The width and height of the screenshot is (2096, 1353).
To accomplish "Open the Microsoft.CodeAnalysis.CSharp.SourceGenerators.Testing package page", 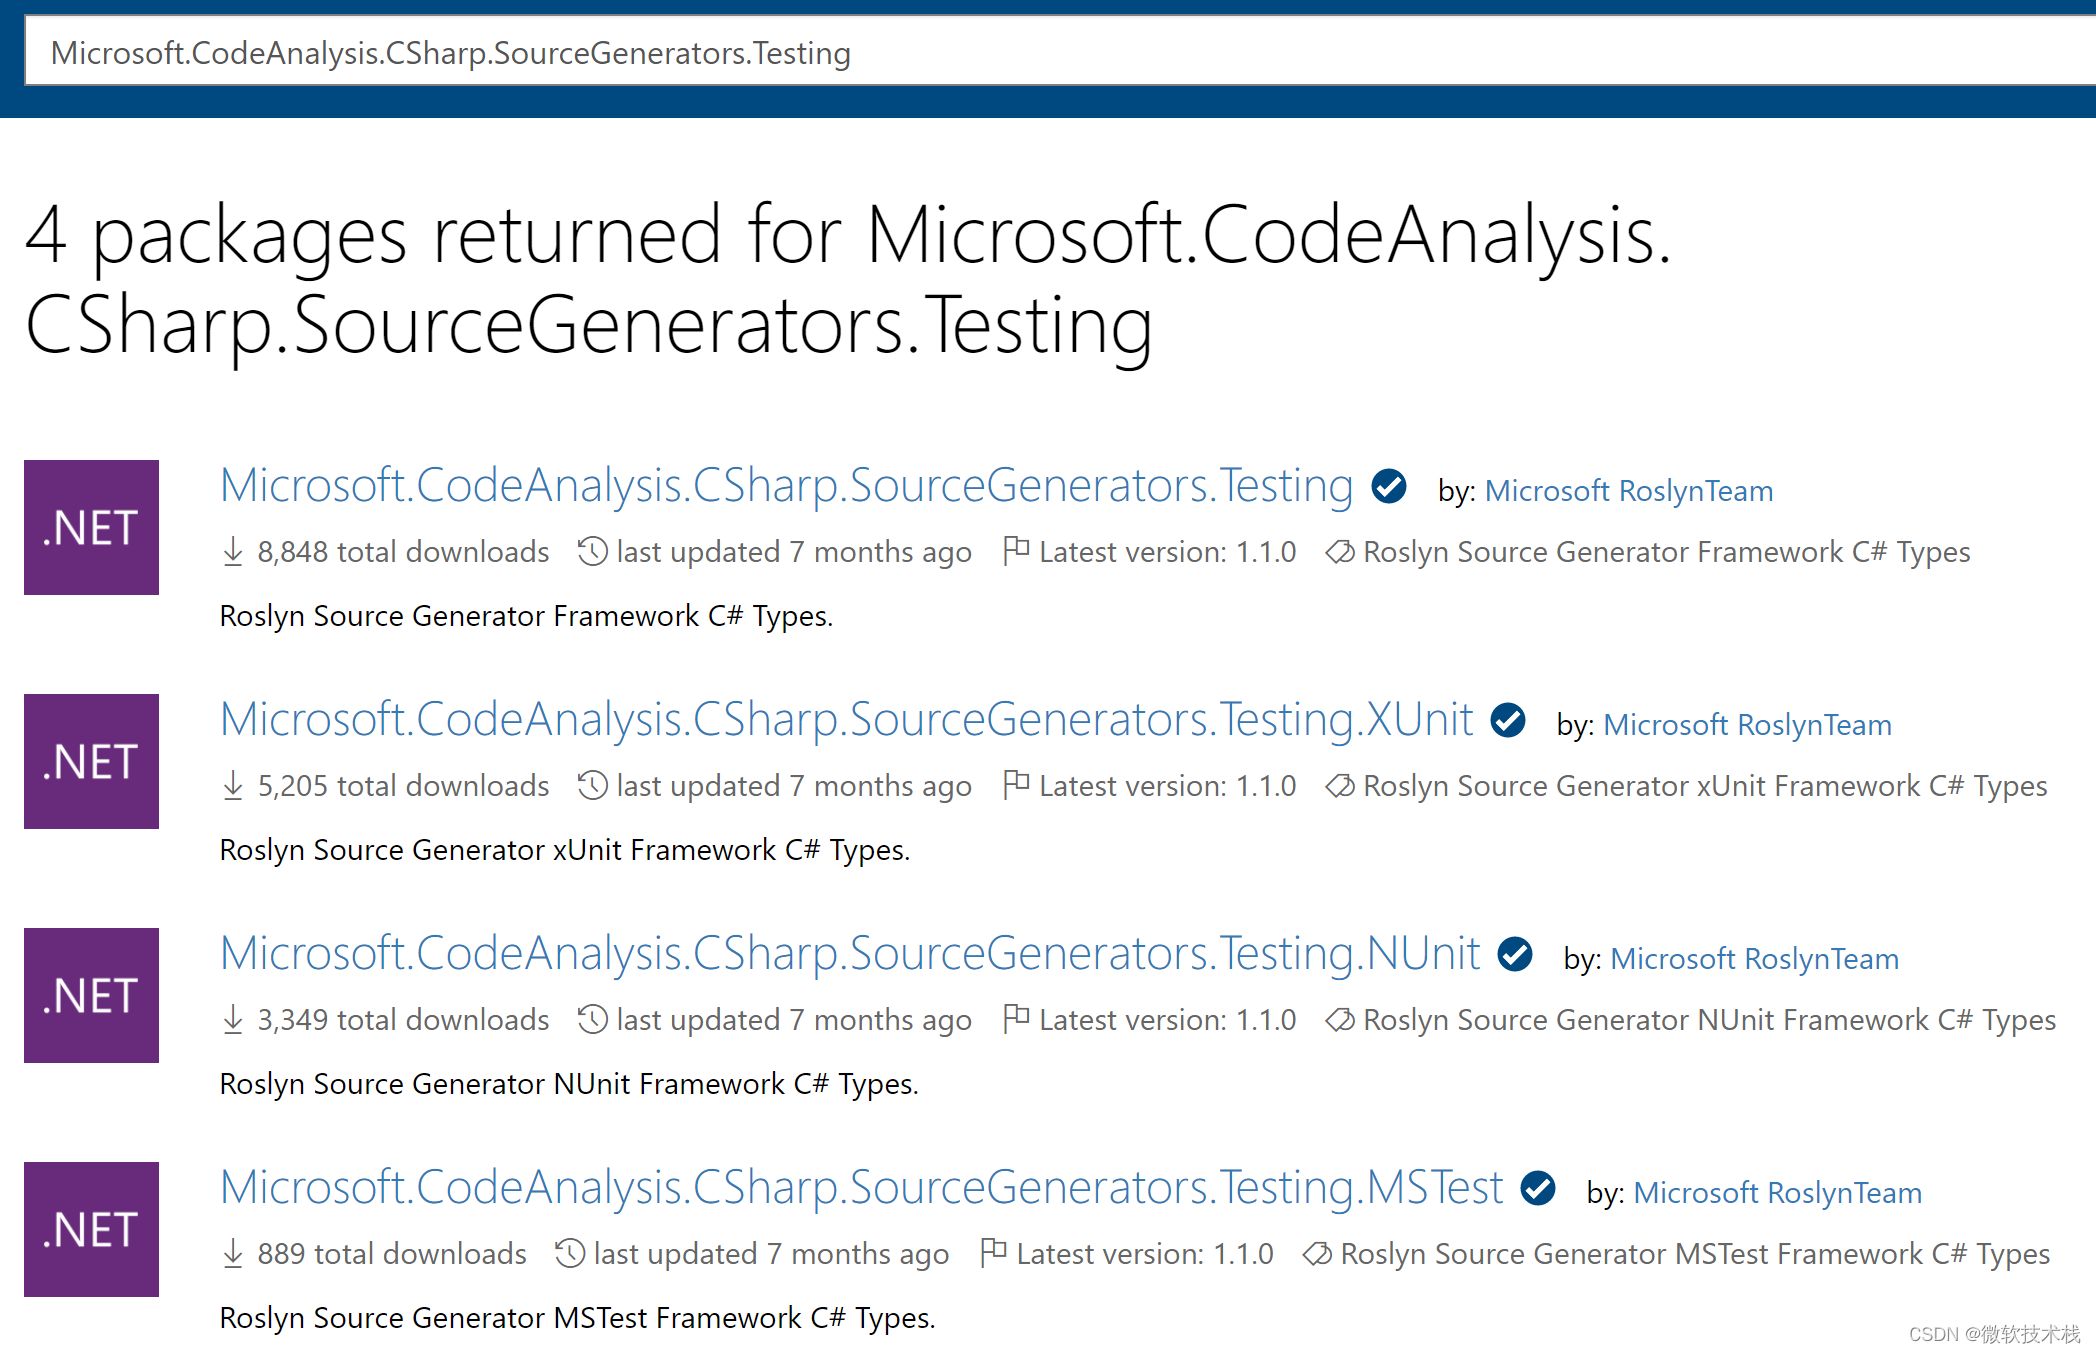I will coord(783,485).
